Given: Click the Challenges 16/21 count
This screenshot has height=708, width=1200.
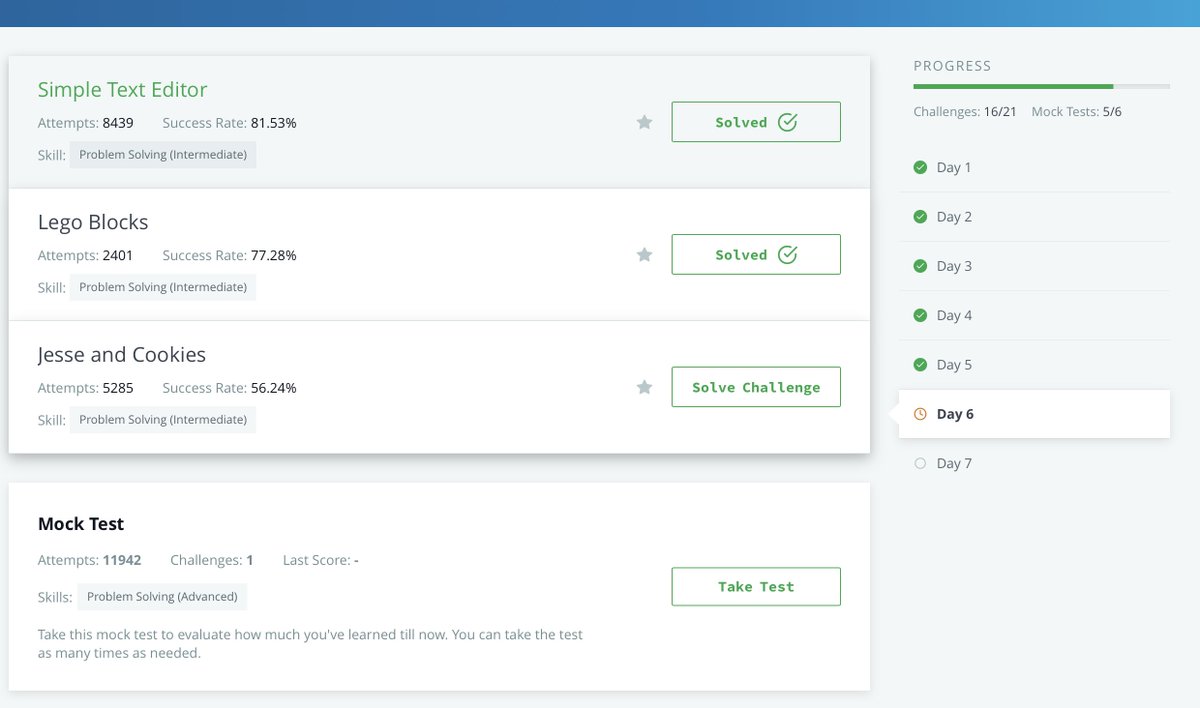Looking at the screenshot, I should [x=965, y=112].
